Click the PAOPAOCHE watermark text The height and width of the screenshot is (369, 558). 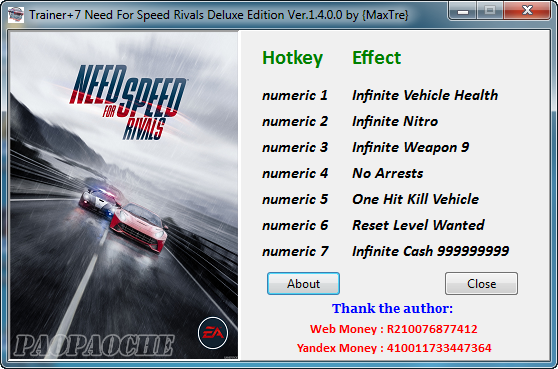pos(94,346)
